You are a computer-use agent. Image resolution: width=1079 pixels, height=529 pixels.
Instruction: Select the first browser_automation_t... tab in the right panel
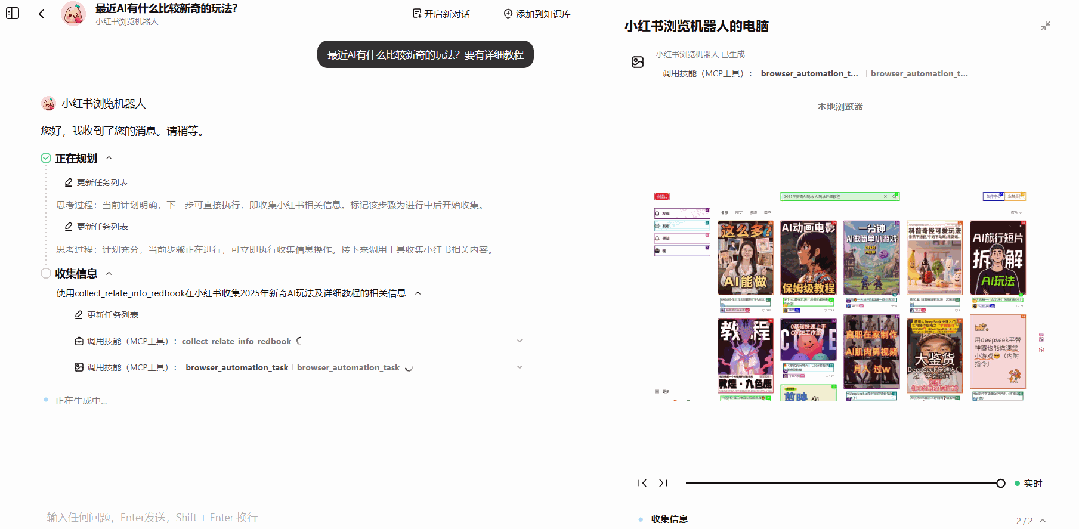pyautogui.click(x=810, y=73)
